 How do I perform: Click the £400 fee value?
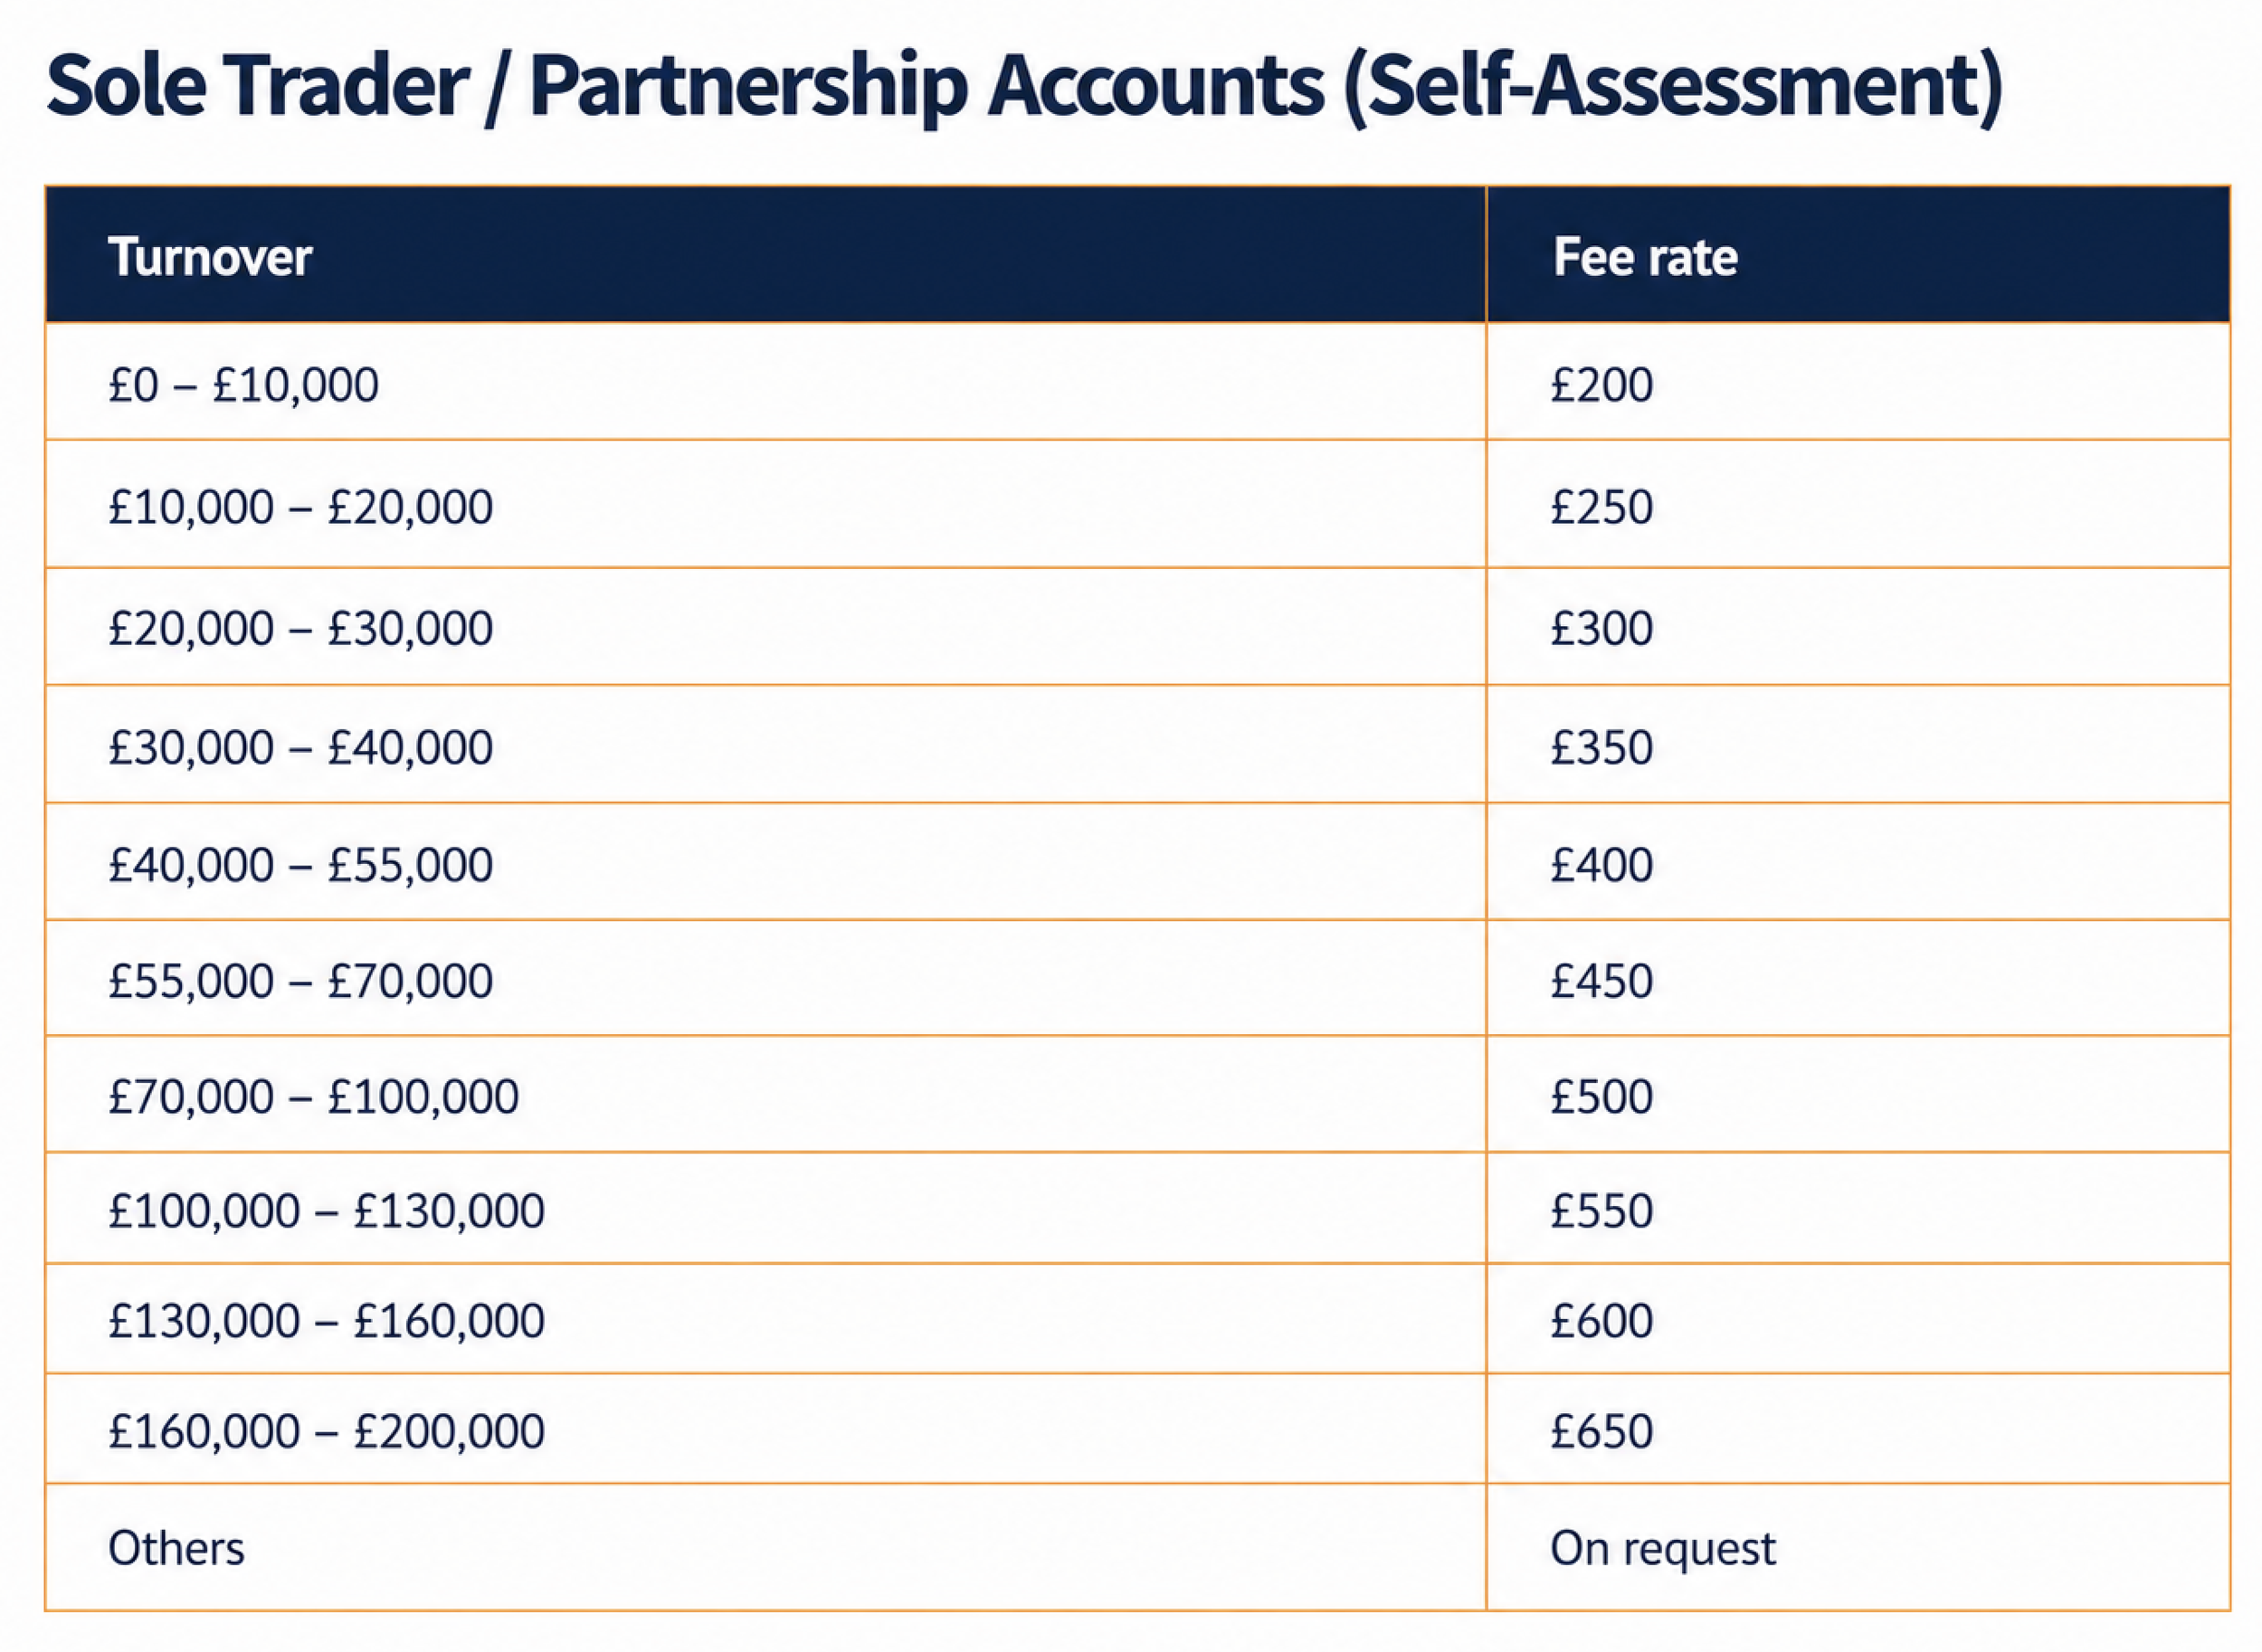1601,864
